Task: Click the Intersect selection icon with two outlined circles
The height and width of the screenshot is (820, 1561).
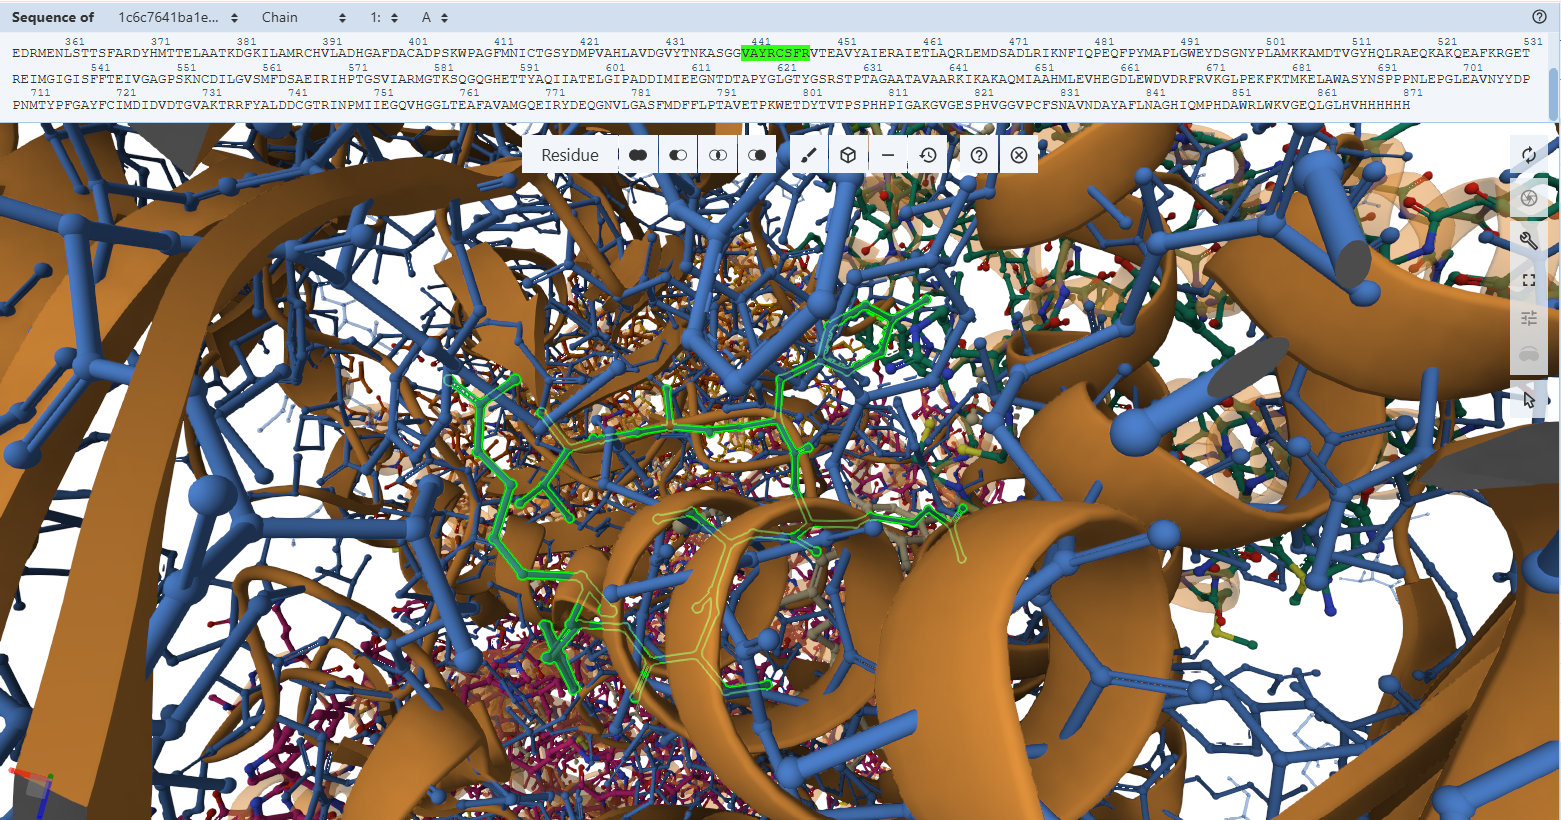Action: click(x=718, y=155)
